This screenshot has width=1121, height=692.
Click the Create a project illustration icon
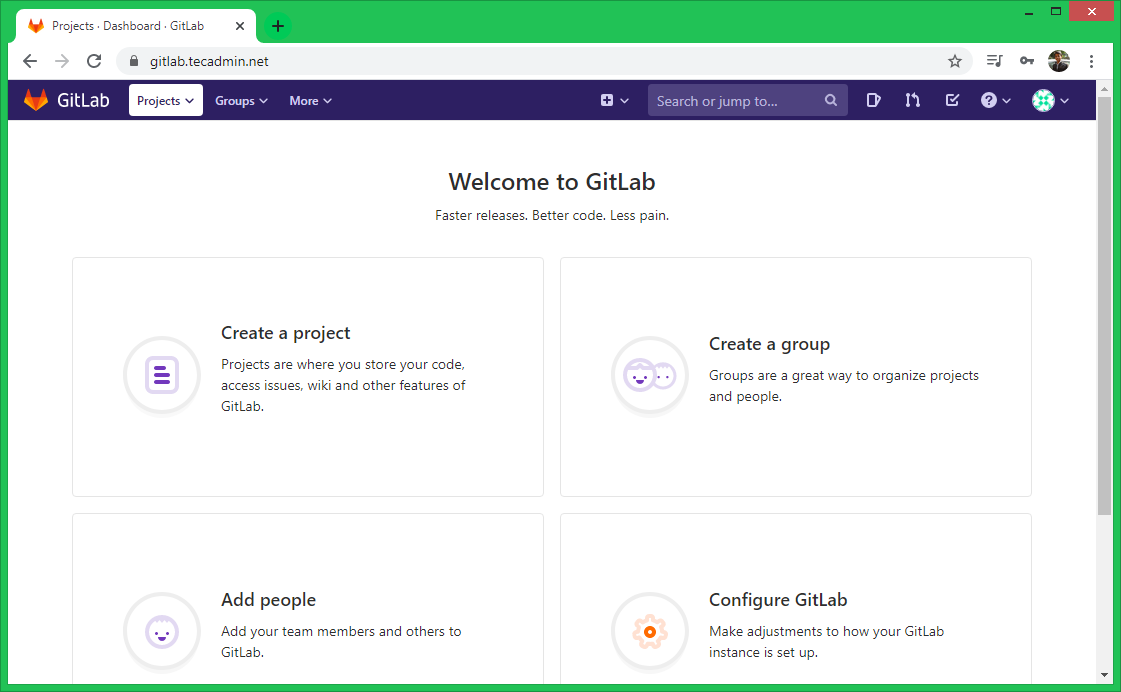pyautogui.click(x=162, y=375)
